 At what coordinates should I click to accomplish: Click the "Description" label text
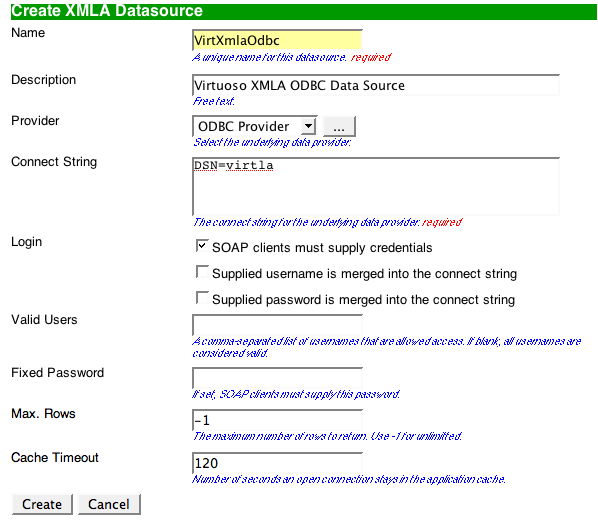43,80
